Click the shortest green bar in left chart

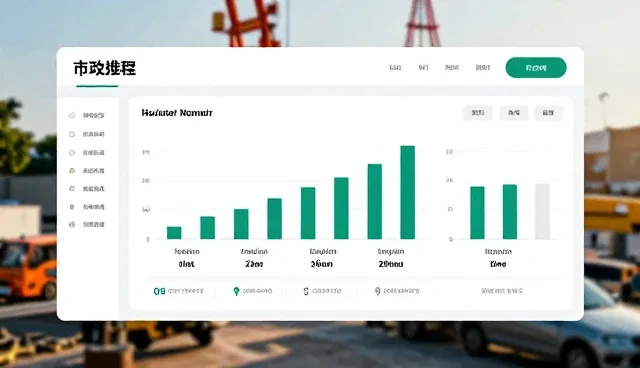point(174,233)
